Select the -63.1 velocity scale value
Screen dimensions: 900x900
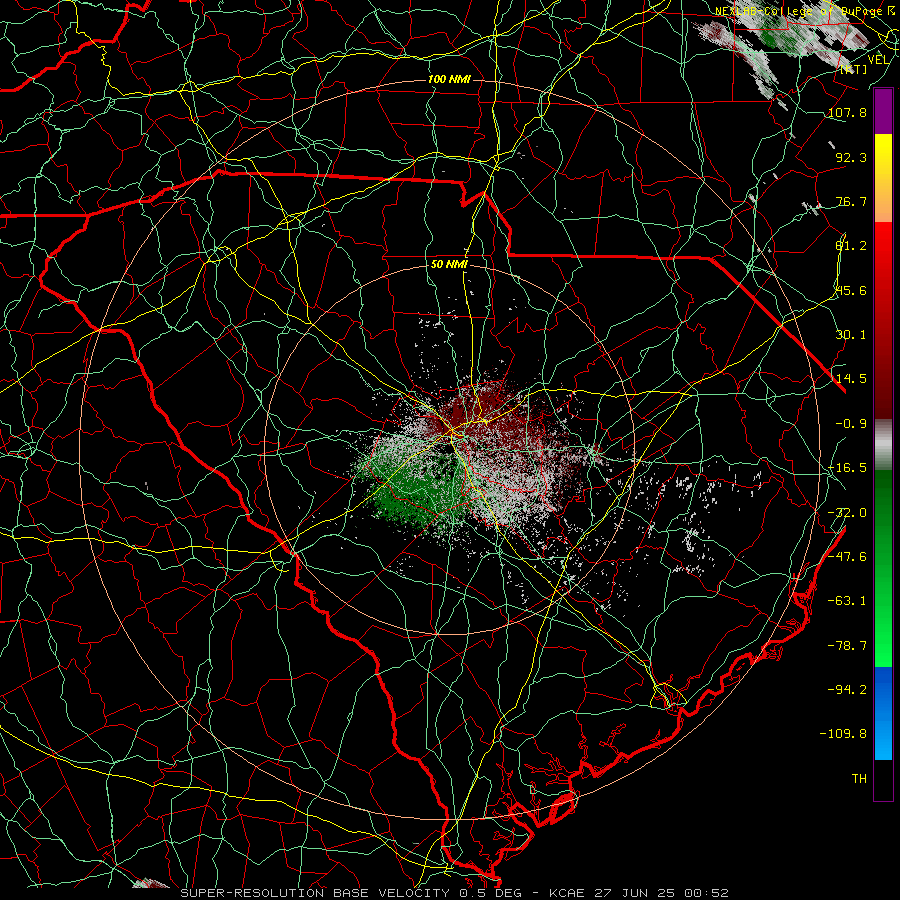(847, 601)
